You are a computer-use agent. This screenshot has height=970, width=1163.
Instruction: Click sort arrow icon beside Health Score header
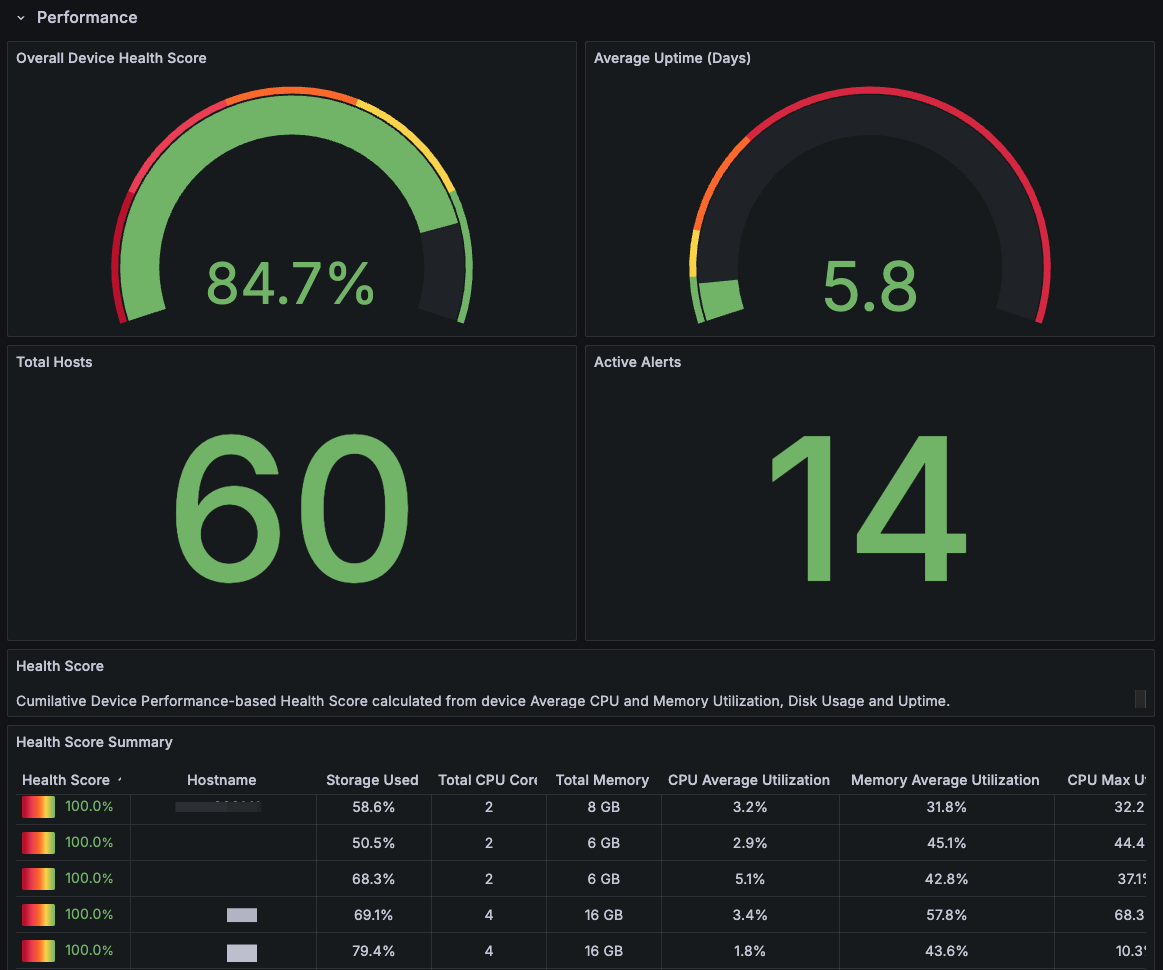pyautogui.click(x=120, y=779)
